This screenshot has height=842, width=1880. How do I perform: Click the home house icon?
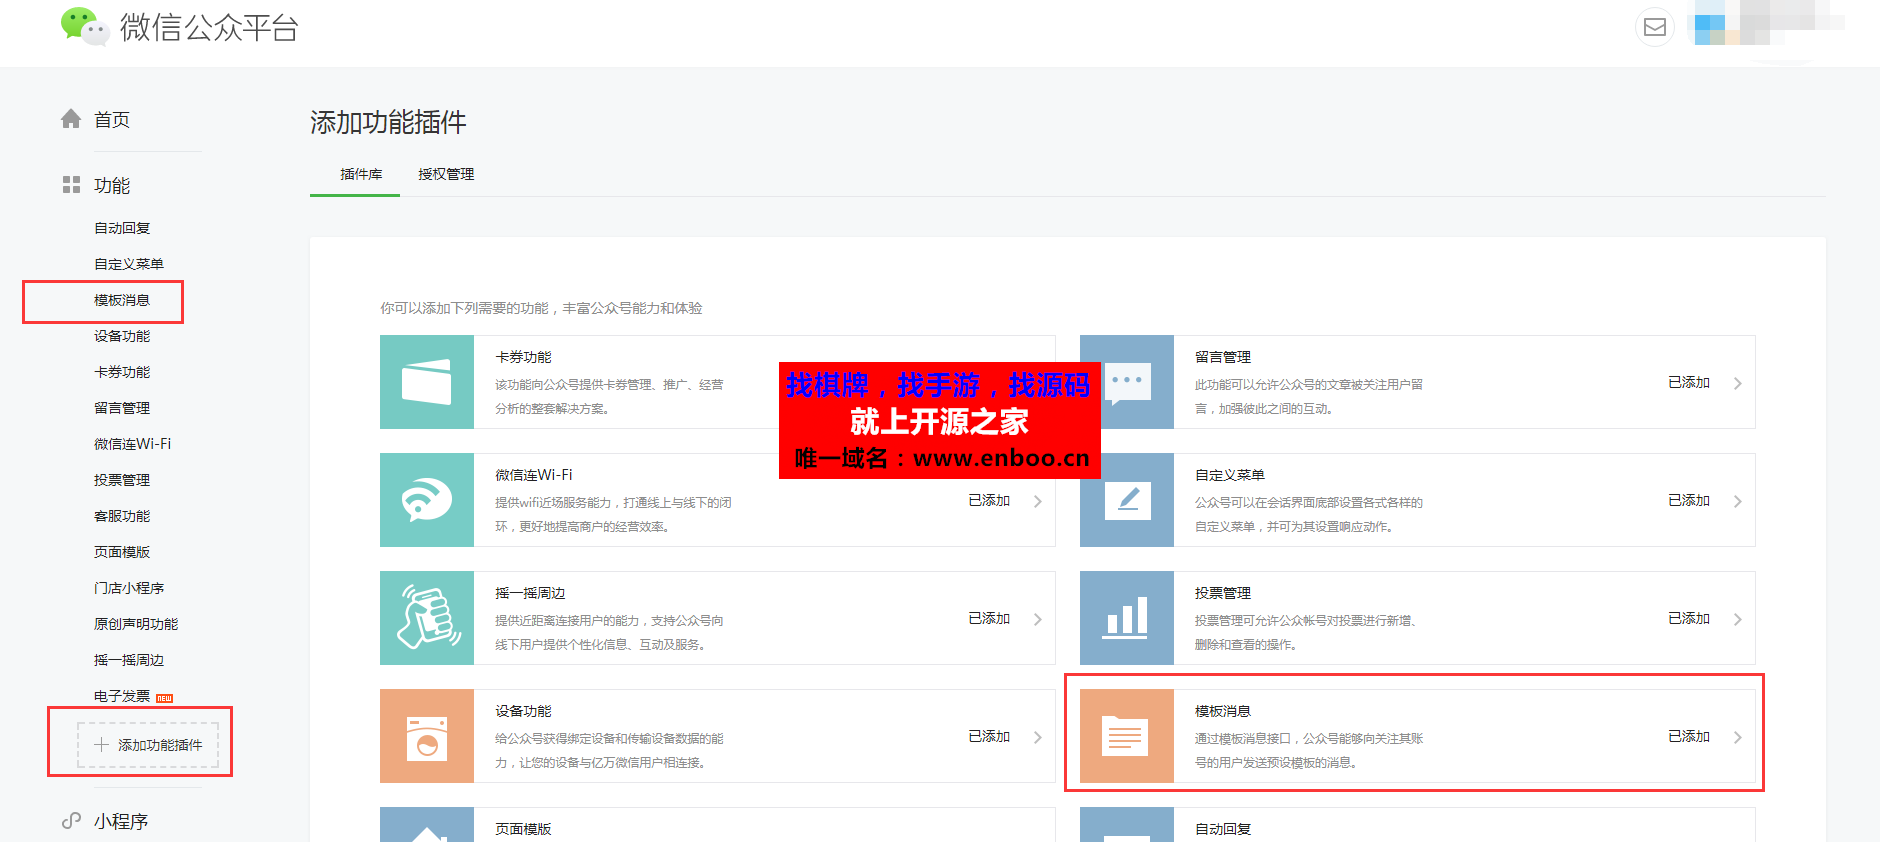[x=71, y=119]
